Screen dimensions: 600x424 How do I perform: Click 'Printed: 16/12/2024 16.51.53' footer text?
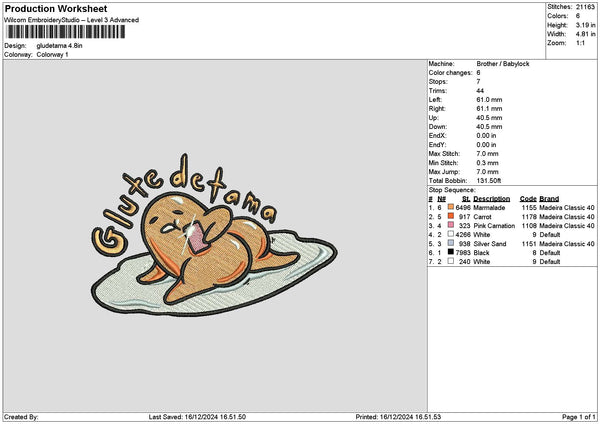pos(398,417)
